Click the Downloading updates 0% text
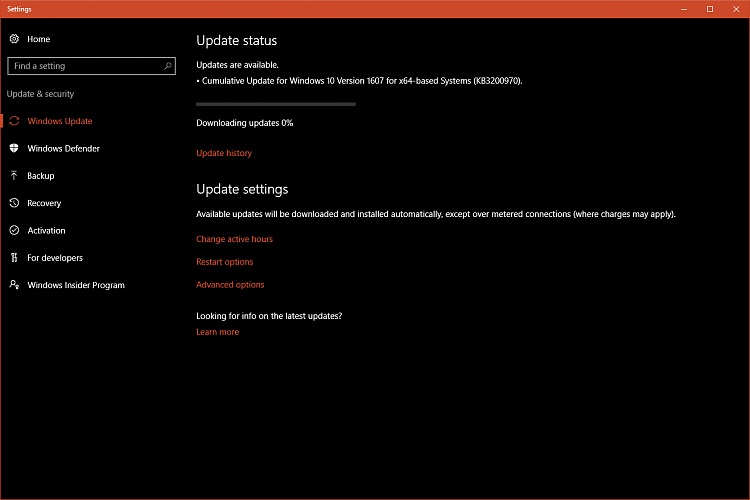 (245, 123)
